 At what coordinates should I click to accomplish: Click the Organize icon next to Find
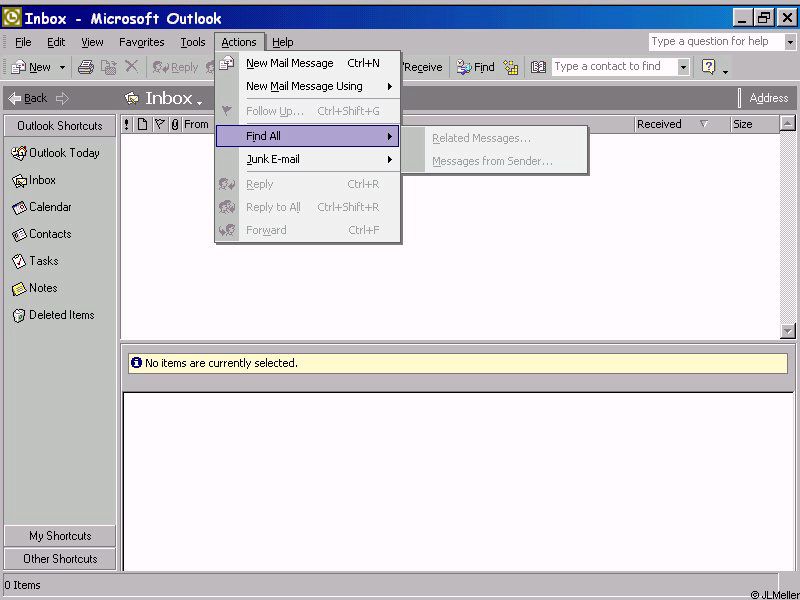pyautogui.click(x=511, y=67)
